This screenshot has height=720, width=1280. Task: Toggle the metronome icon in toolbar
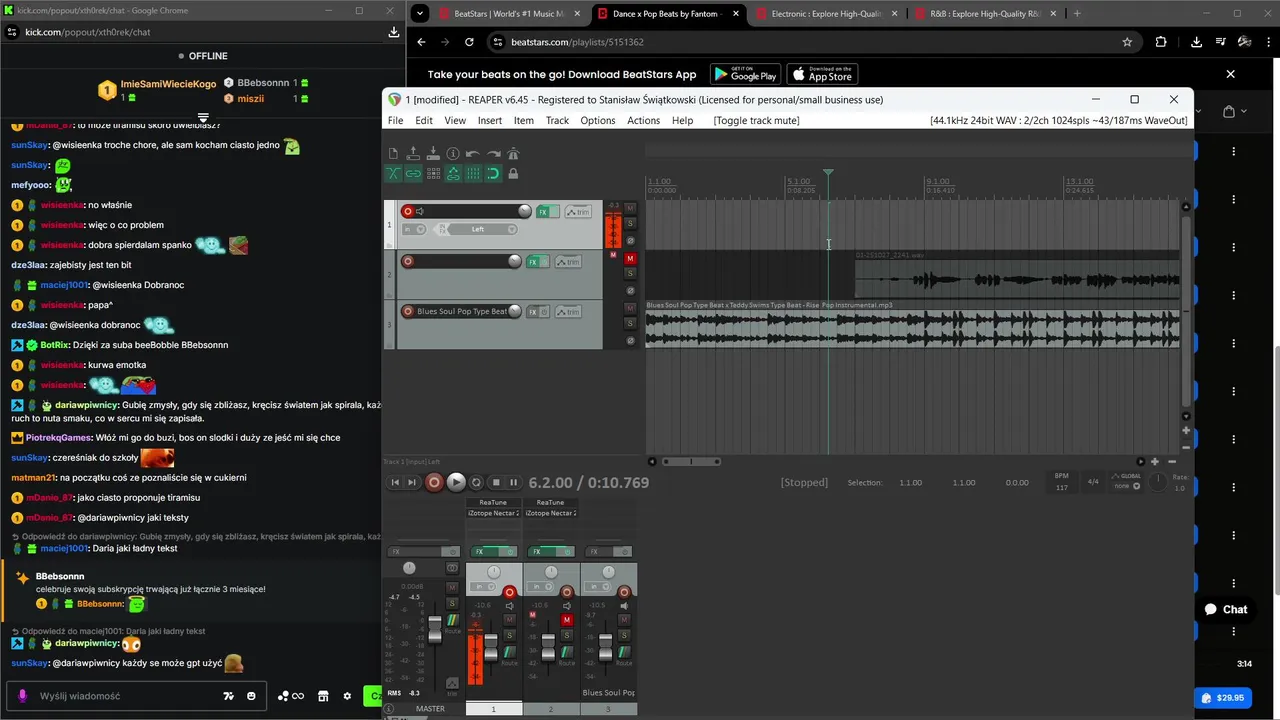tap(513, 153)
